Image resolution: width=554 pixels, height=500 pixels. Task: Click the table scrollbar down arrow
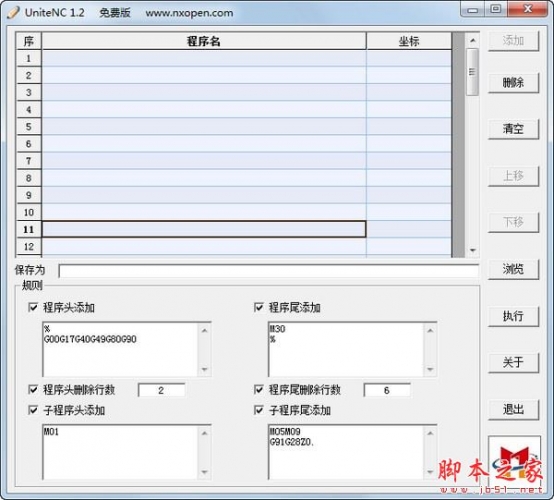click(473, 250)
